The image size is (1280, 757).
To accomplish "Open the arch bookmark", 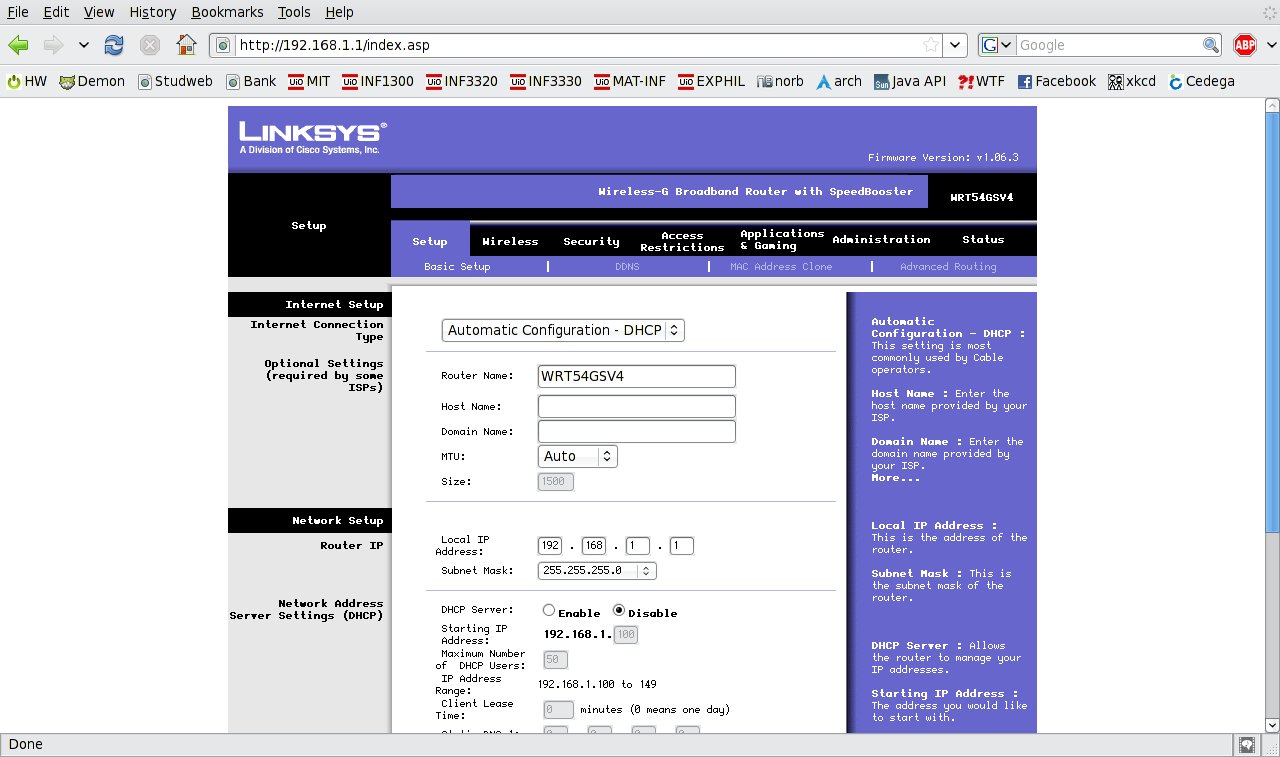I will 838,81.
